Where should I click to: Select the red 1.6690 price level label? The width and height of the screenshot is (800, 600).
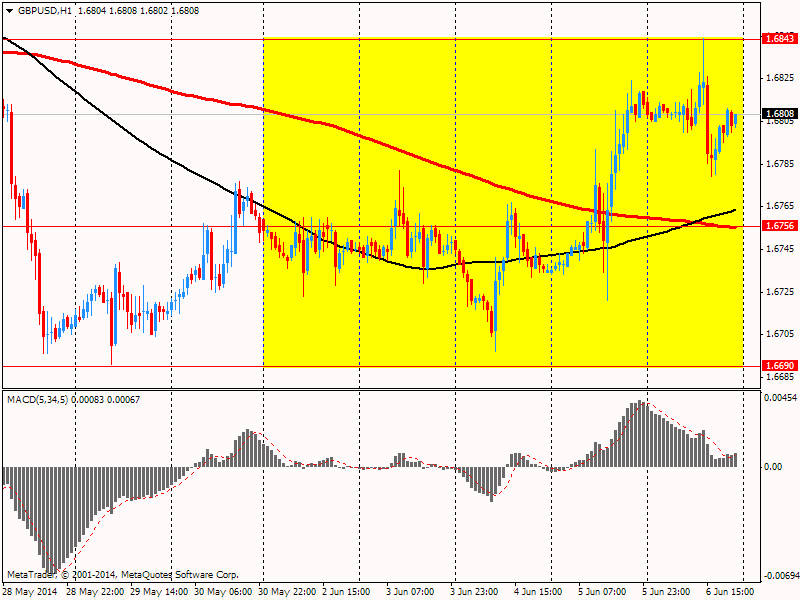click(779, 366)
